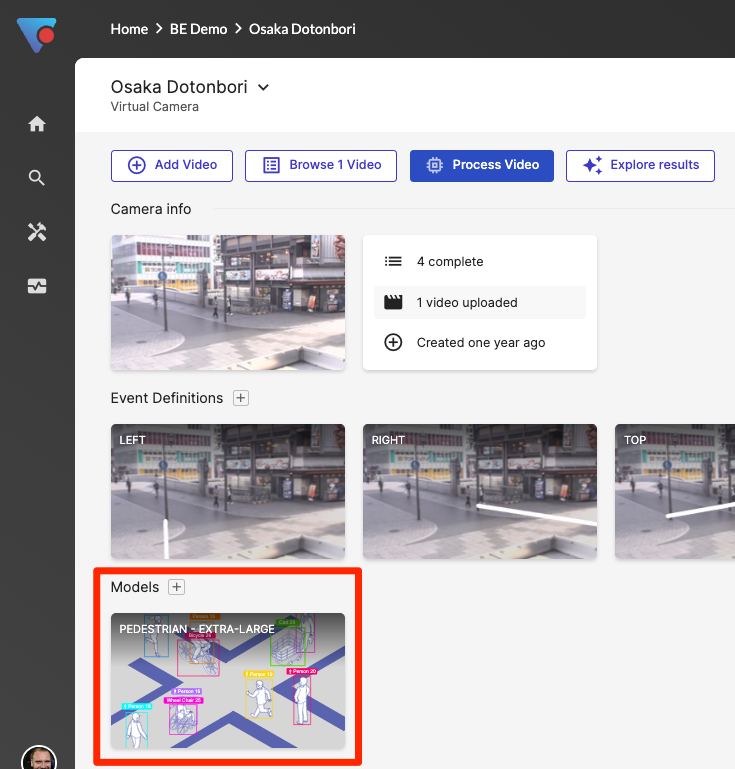Select the tools icon in the sidebar
Image resolution: width=735 pixels, height=769 pixels.
[37, 232]
